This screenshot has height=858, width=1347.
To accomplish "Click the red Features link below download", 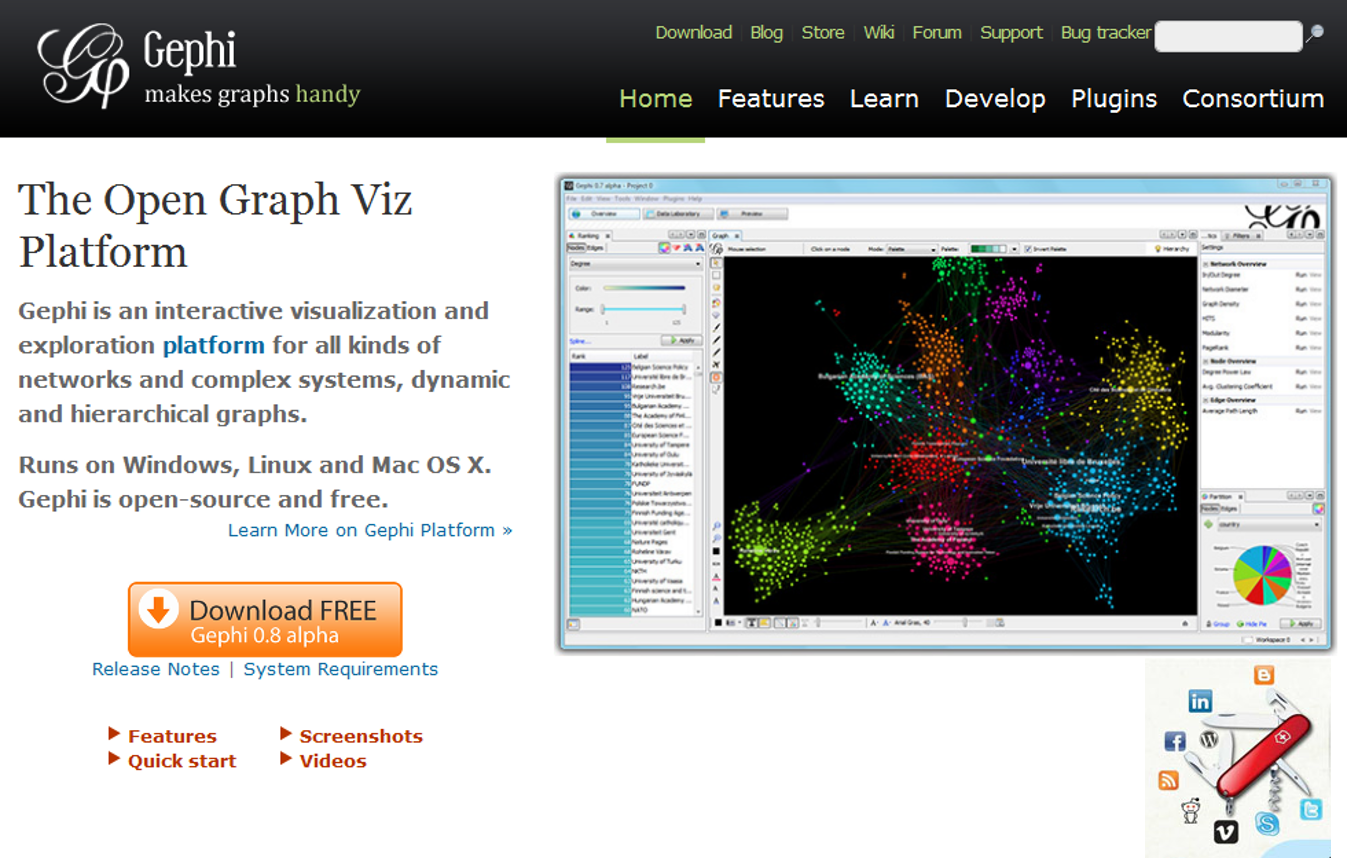I will click(x=172, y=736).
